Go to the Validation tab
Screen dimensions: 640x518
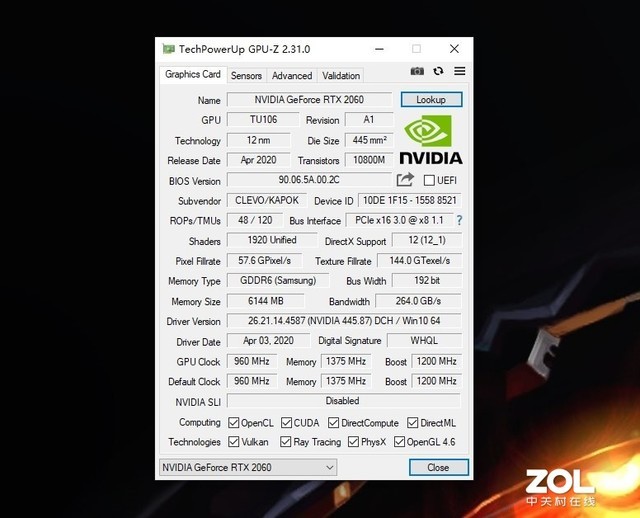click(x=341, y=76)
